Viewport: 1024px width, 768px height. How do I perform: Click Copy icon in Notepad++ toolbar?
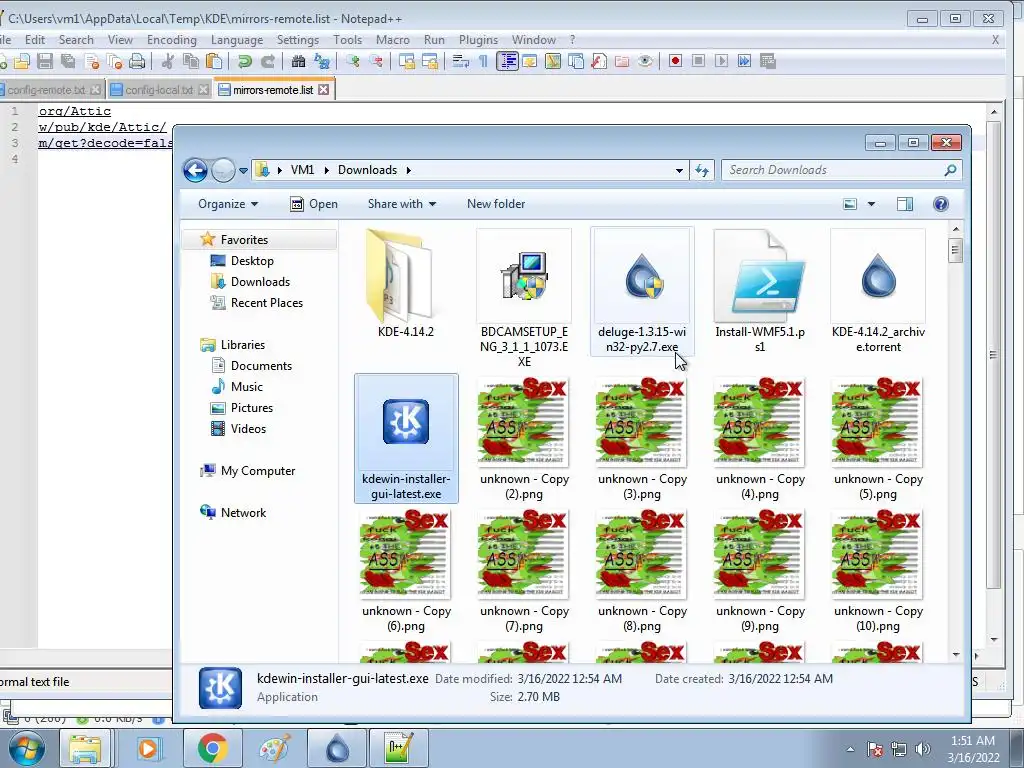click(191, 61)
